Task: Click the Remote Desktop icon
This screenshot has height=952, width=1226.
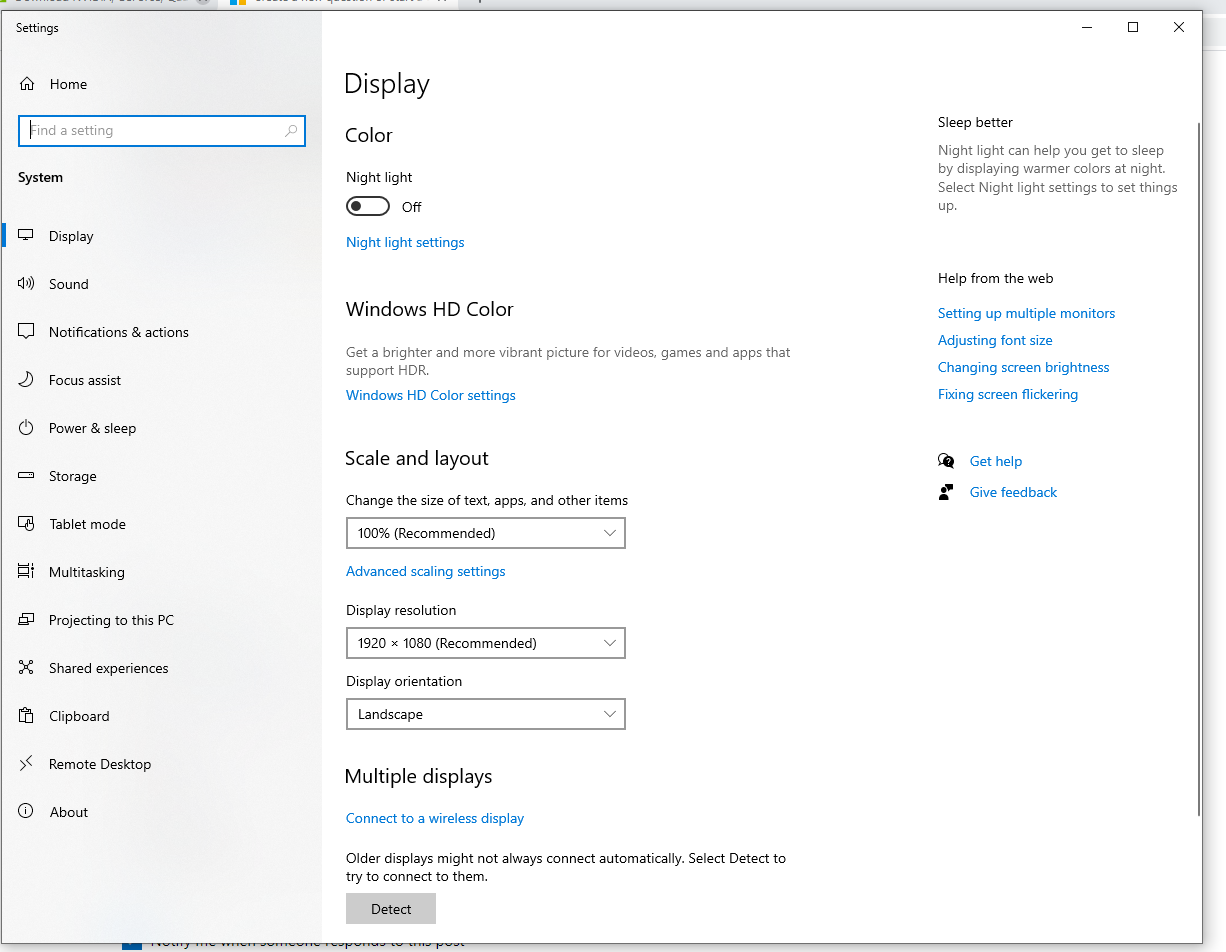Action: pyautogui.click(x=27, y=764)
